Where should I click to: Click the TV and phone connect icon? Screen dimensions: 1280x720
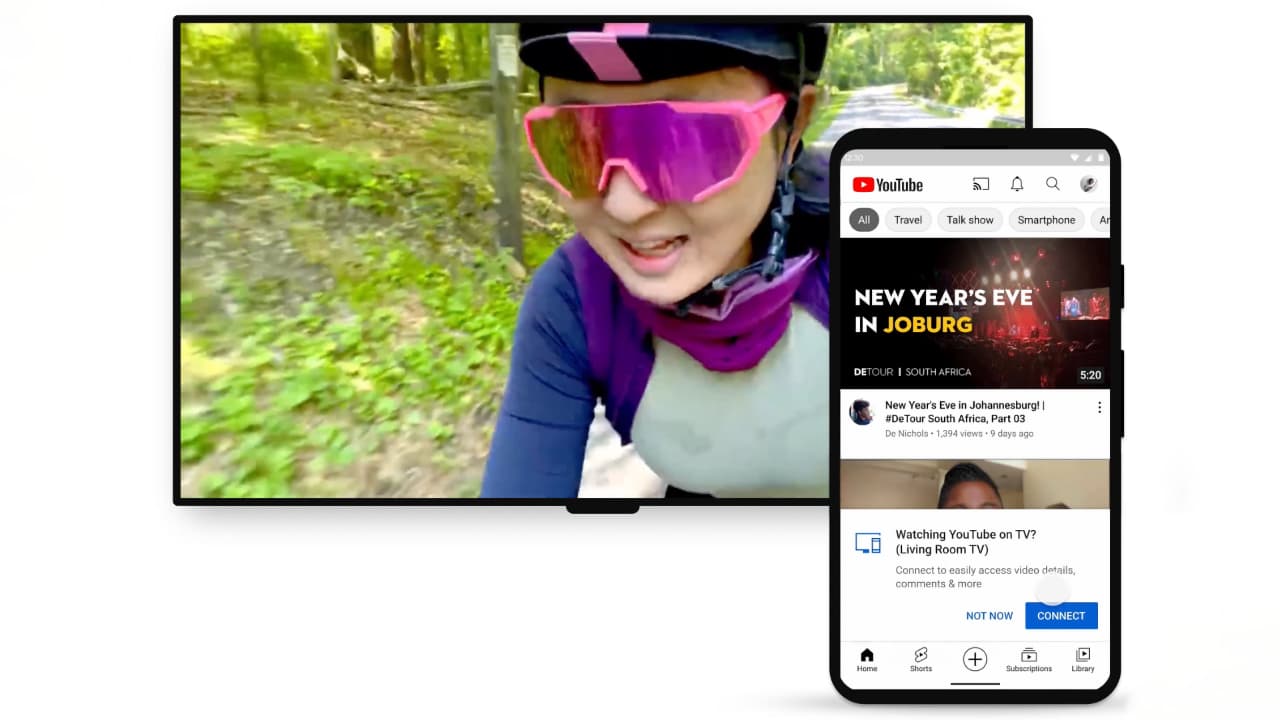point(868,543)
